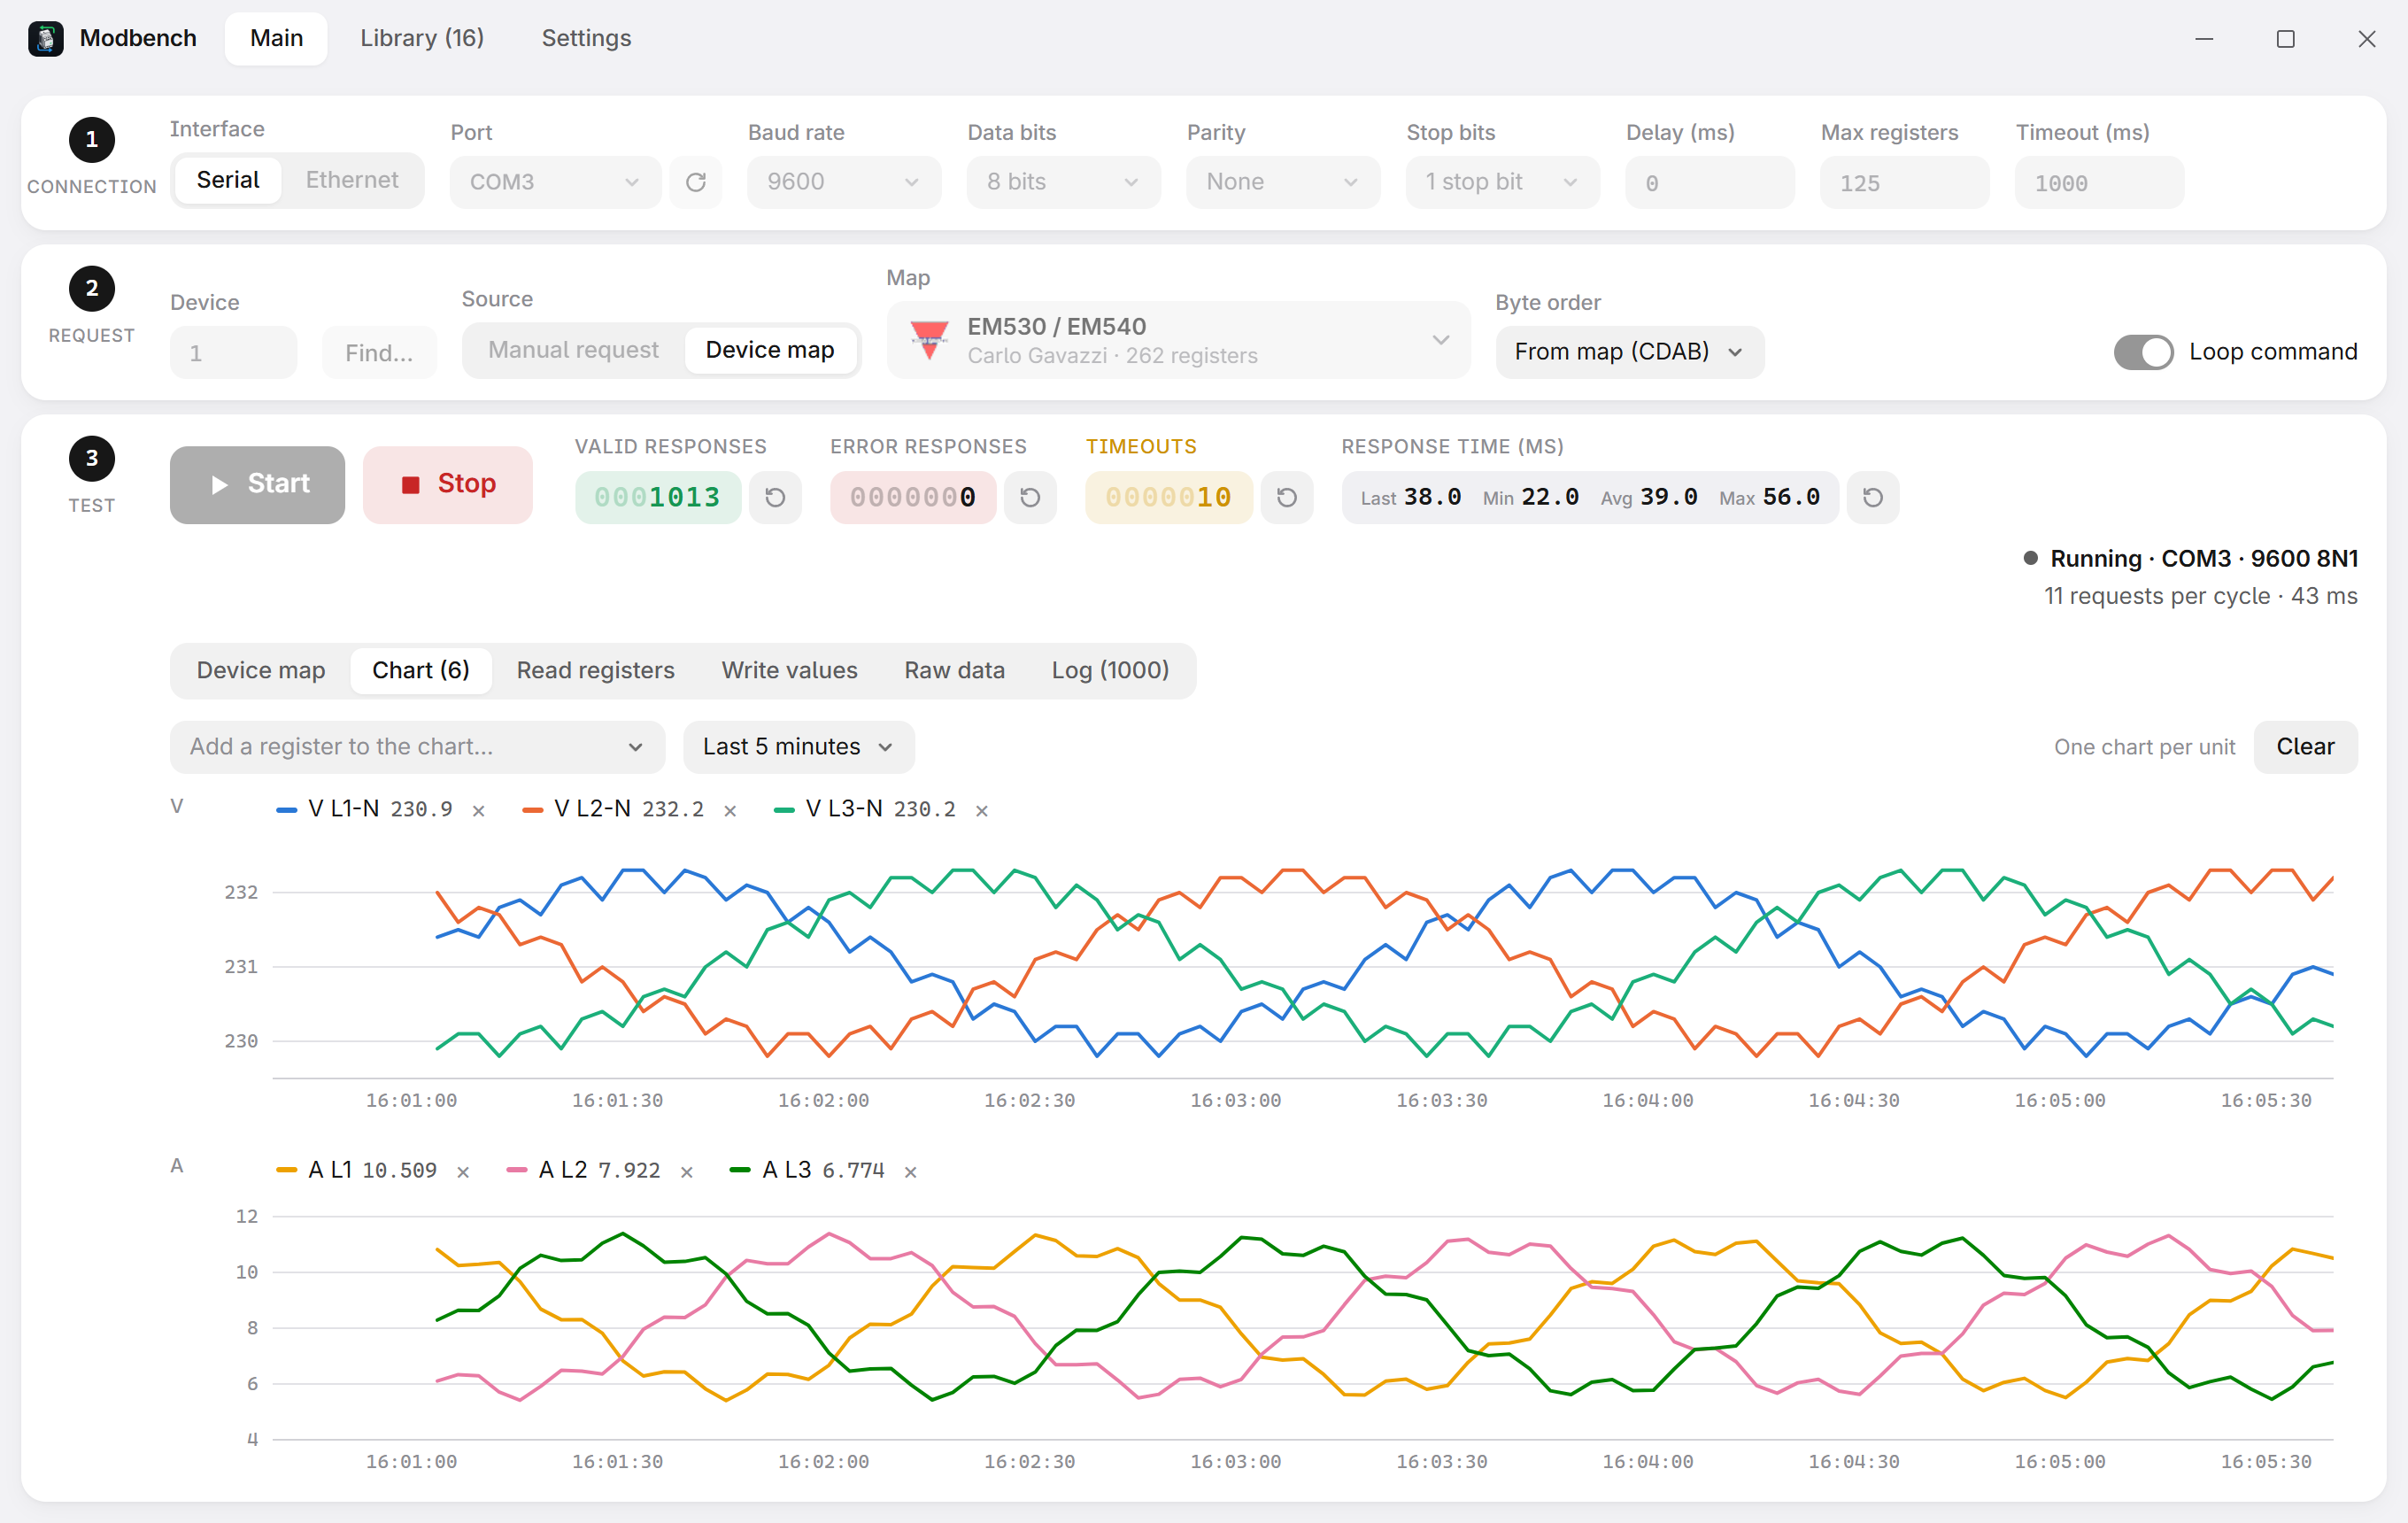Switch to the Write values tab
The height and width of the screenshot is (1523, 2408).
pos(790,670)
